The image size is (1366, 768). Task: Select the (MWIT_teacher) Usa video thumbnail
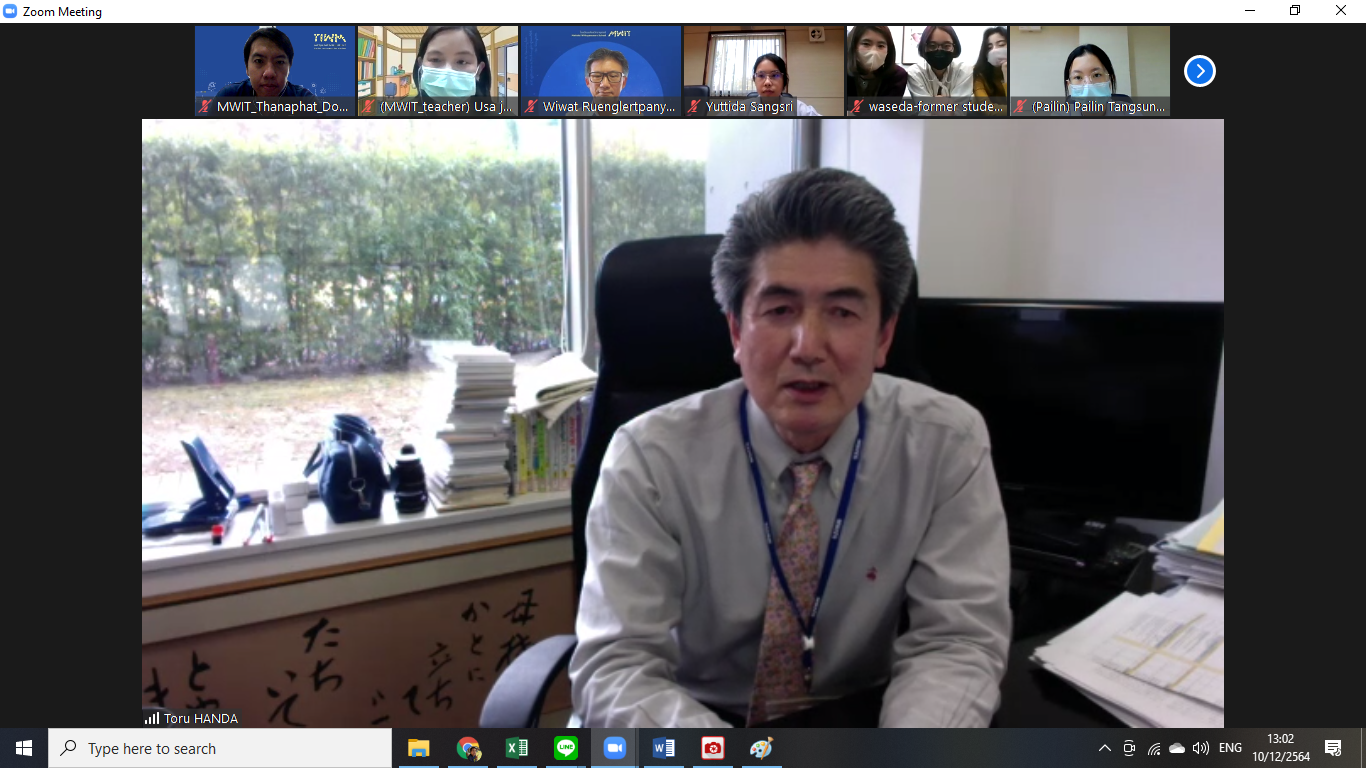tap(438, 70)
